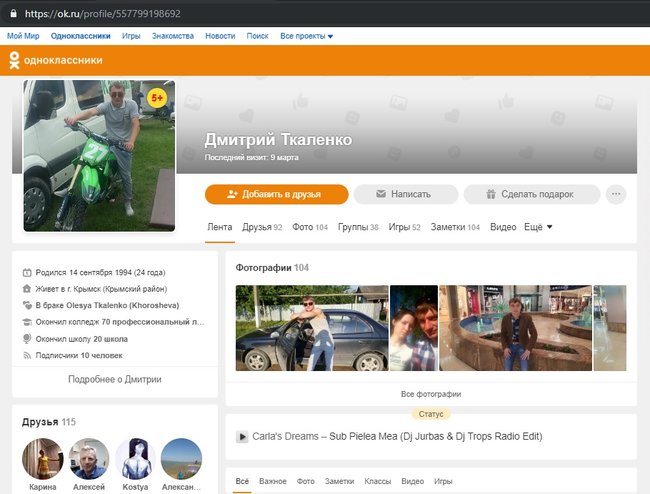
Task: Open the 'Заметки' profile tab
Action: 454,227
